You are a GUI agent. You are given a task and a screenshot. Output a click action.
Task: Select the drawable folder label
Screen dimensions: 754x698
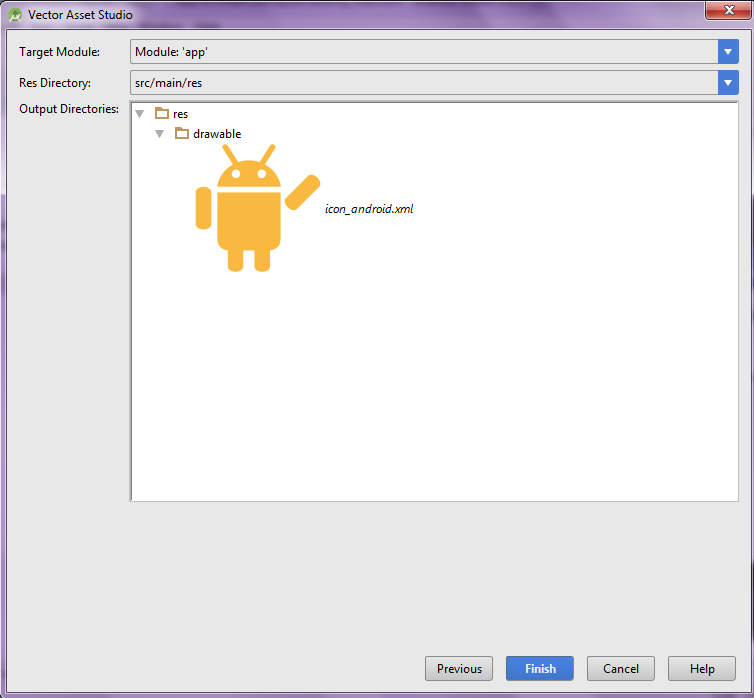(x=217, y=134)
